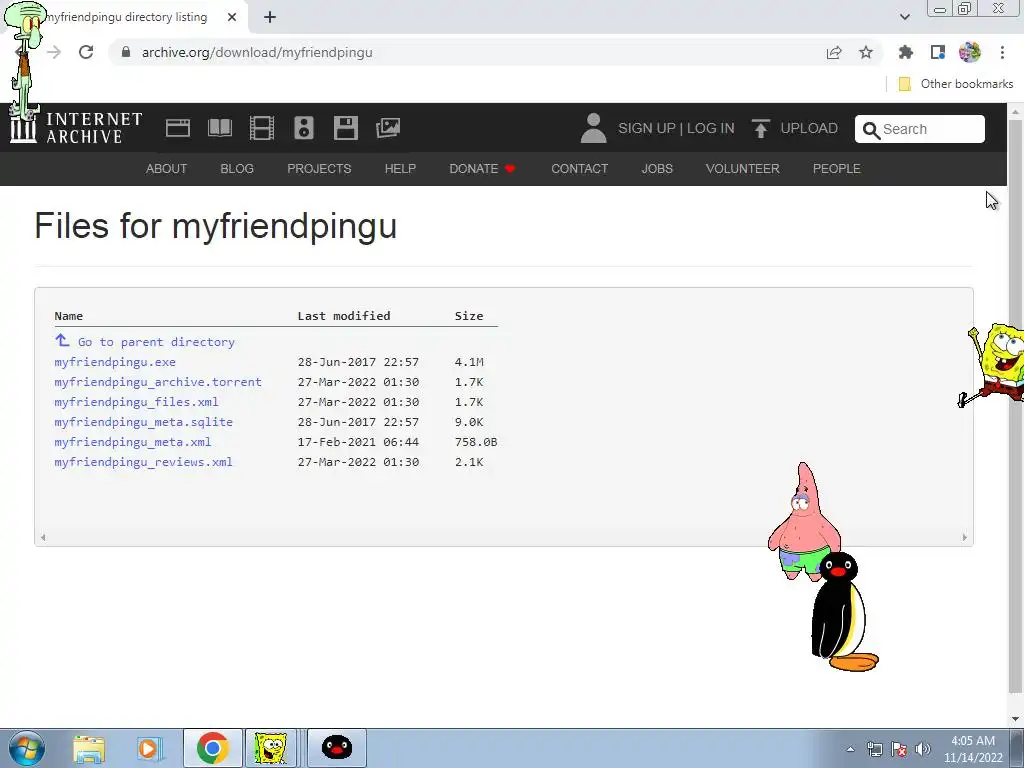Click the user avatar icon

(x=594, y=128)
